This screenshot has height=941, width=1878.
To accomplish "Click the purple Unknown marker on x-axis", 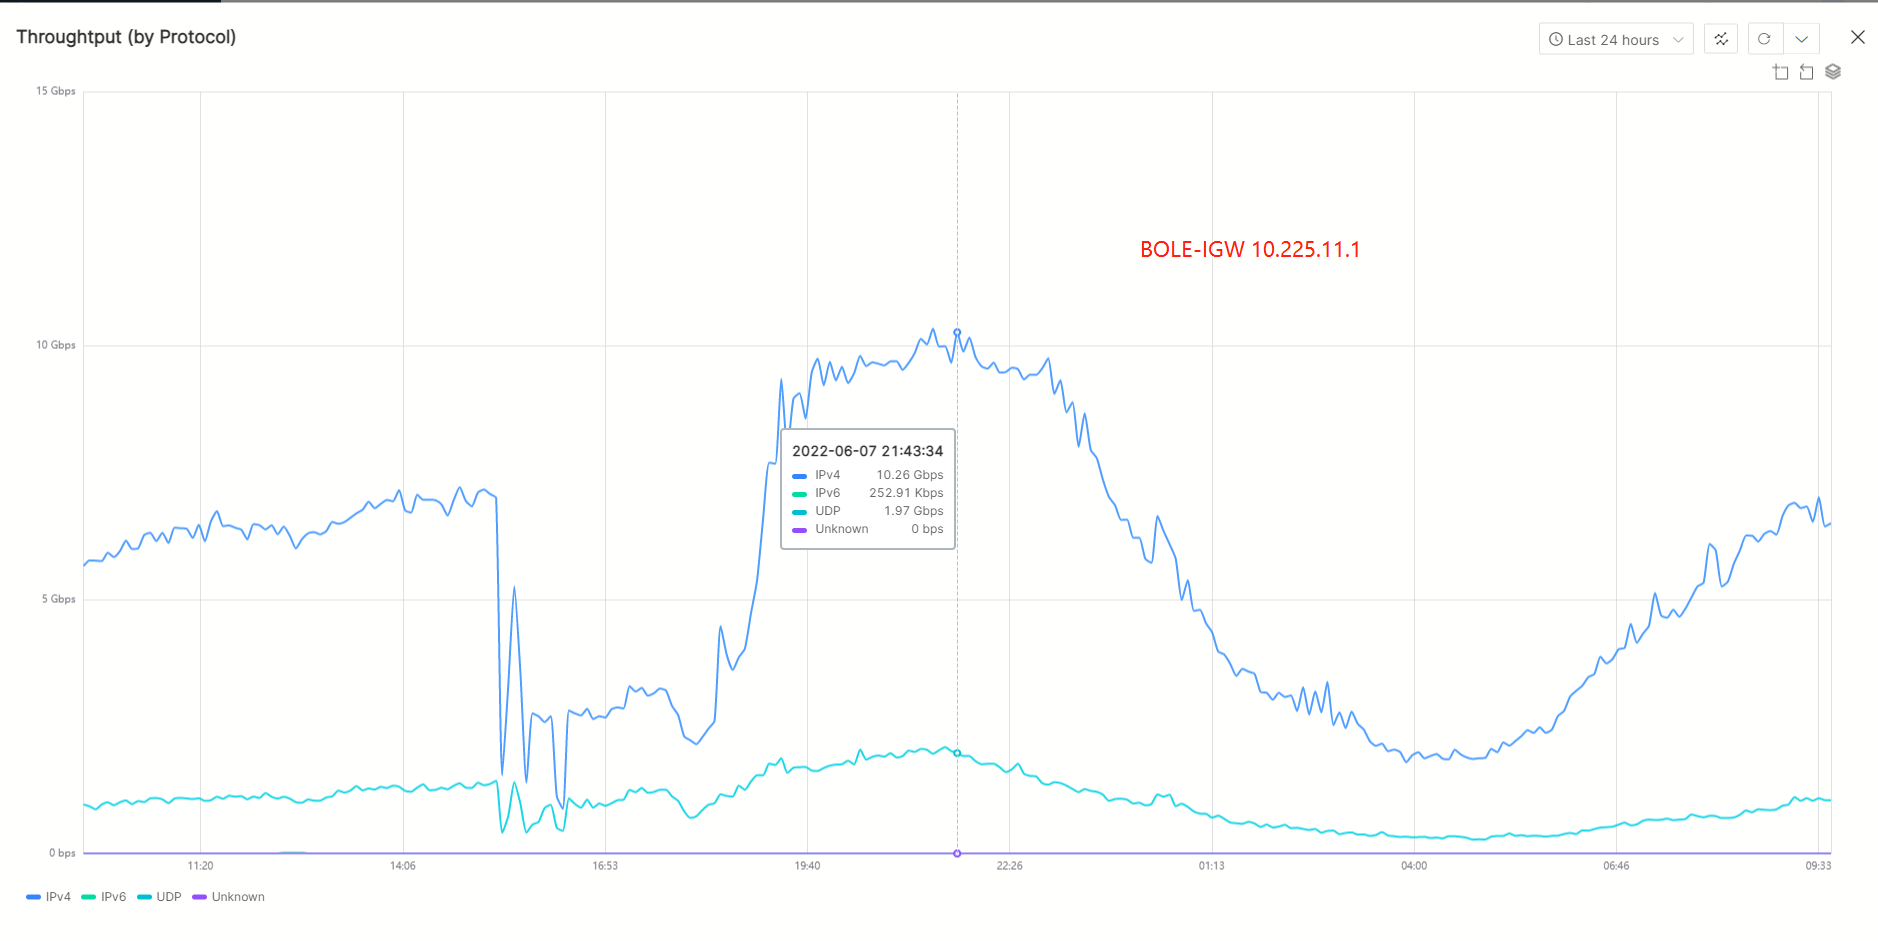I will point(957,853).
